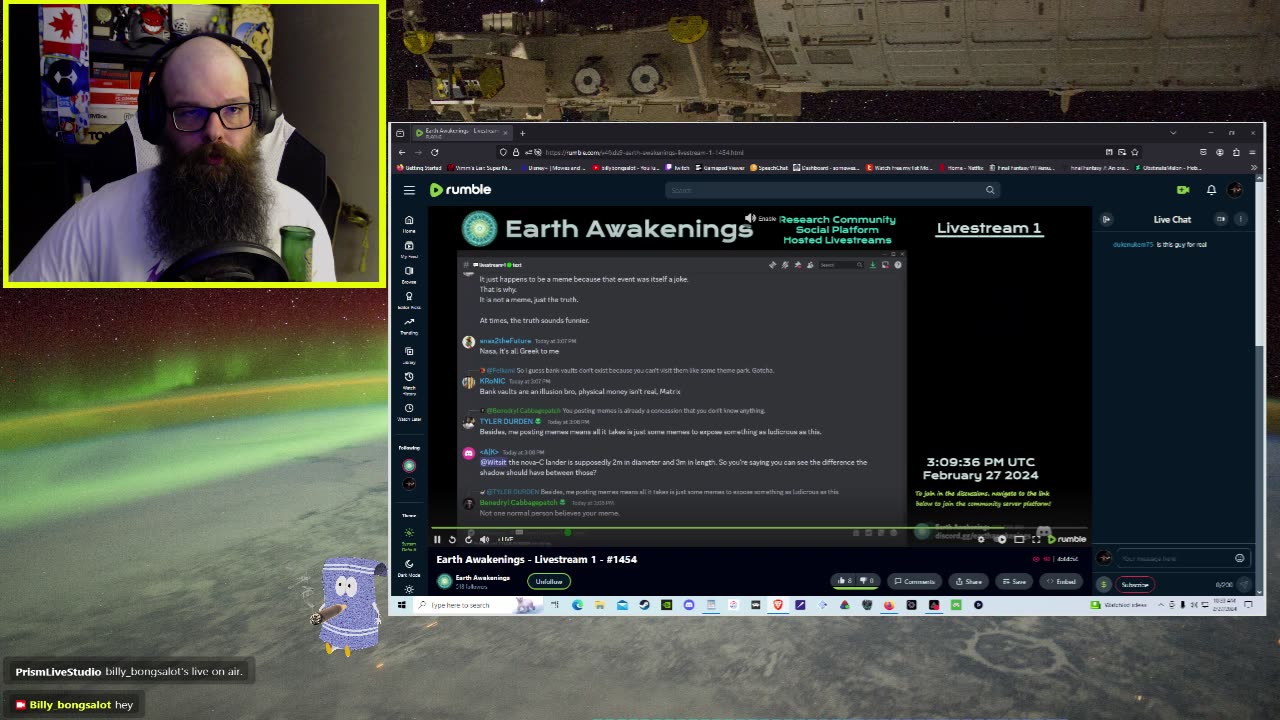1280x720 pixels.
Task: Open Watch History in sidebar
Action: [409, 382]
